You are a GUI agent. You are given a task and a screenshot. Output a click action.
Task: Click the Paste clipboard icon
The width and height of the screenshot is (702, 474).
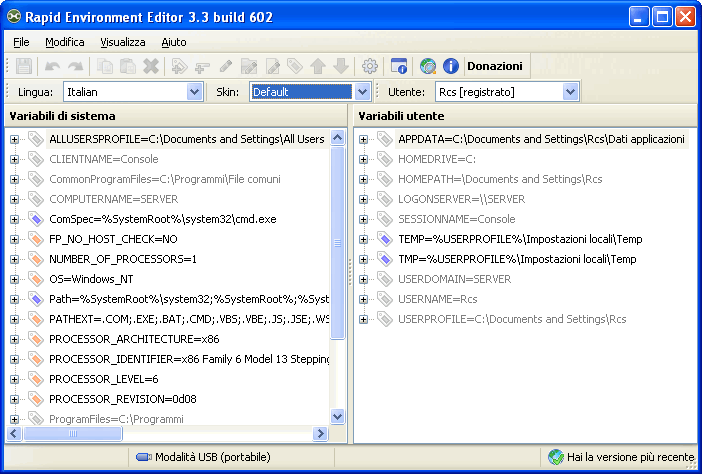pos(128,66)
